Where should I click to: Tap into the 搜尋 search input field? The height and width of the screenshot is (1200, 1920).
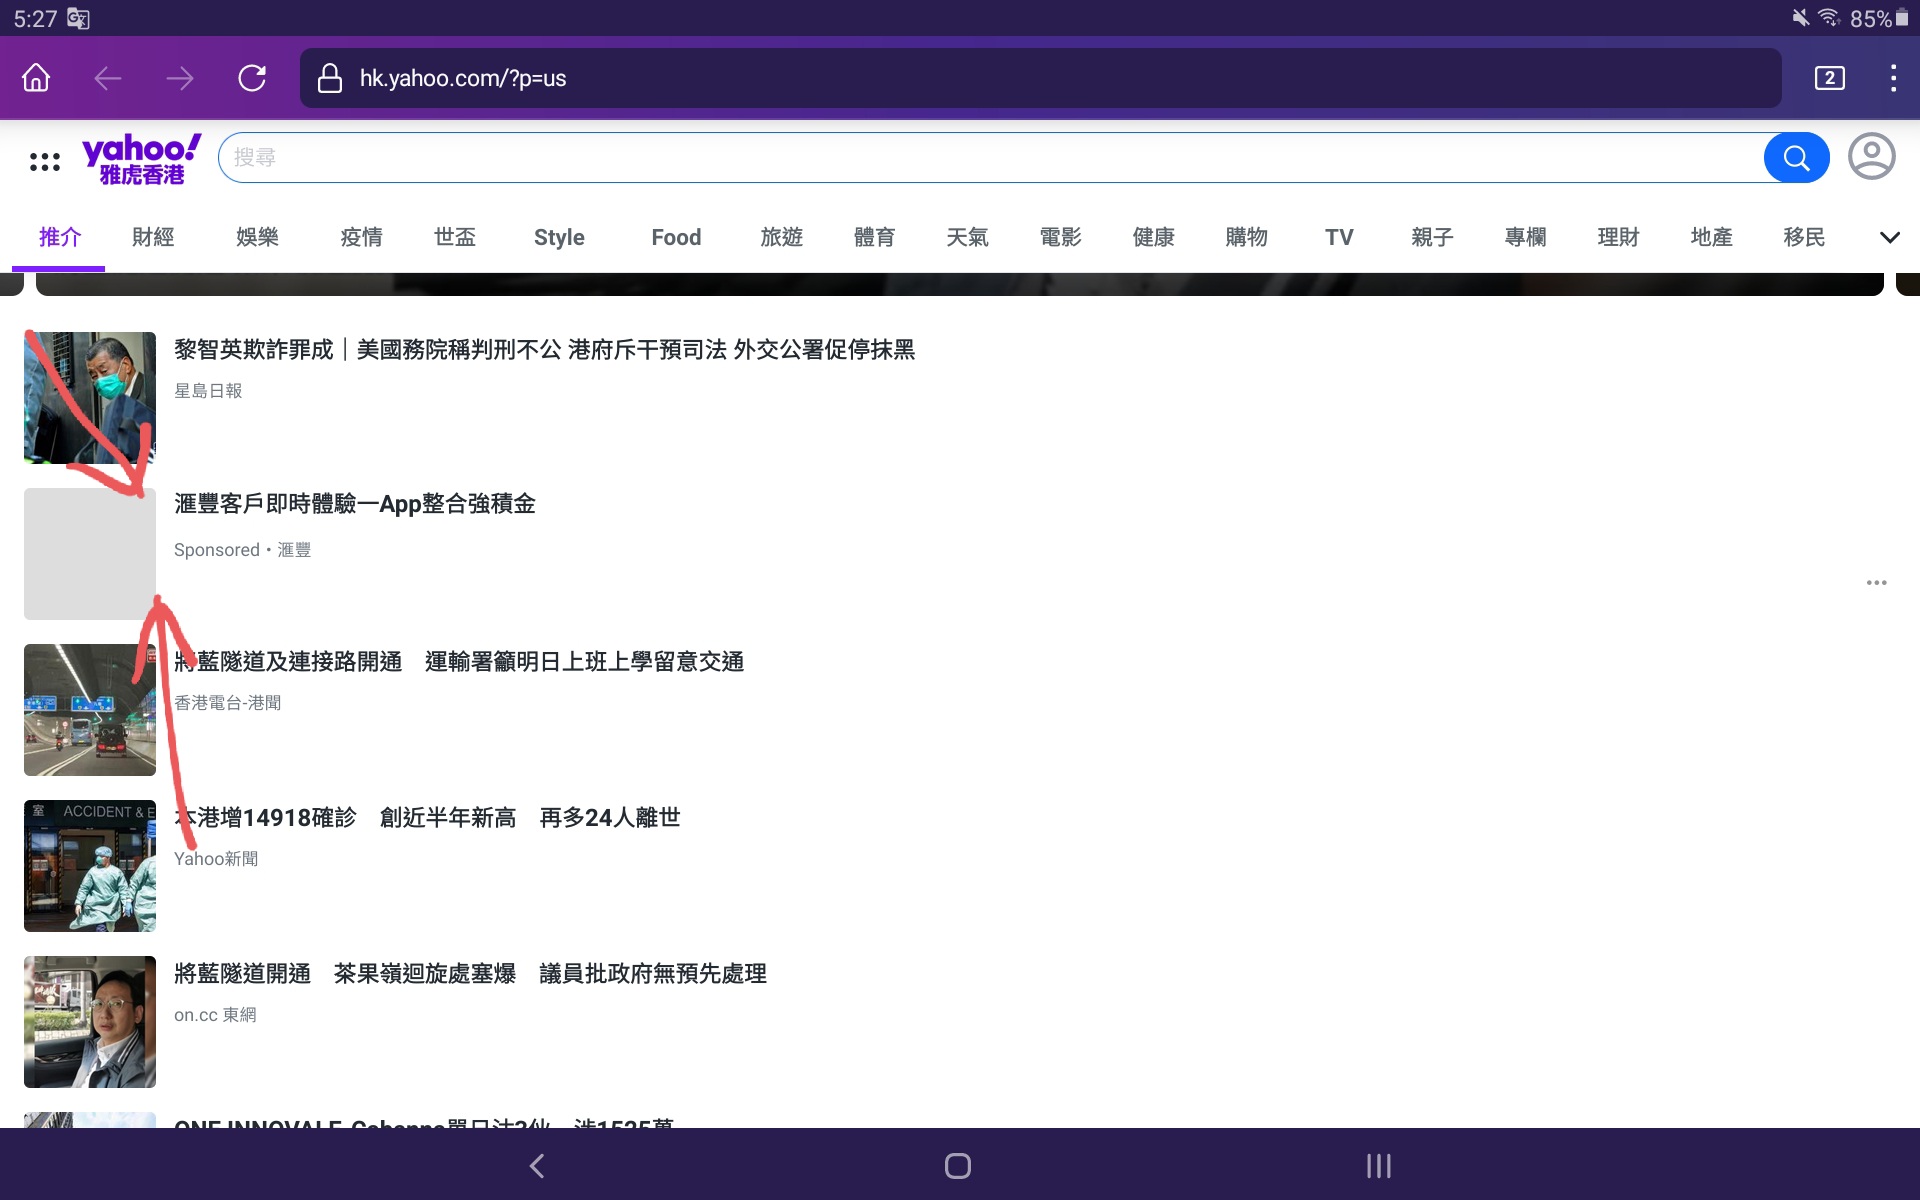click(x=700, y=157)
